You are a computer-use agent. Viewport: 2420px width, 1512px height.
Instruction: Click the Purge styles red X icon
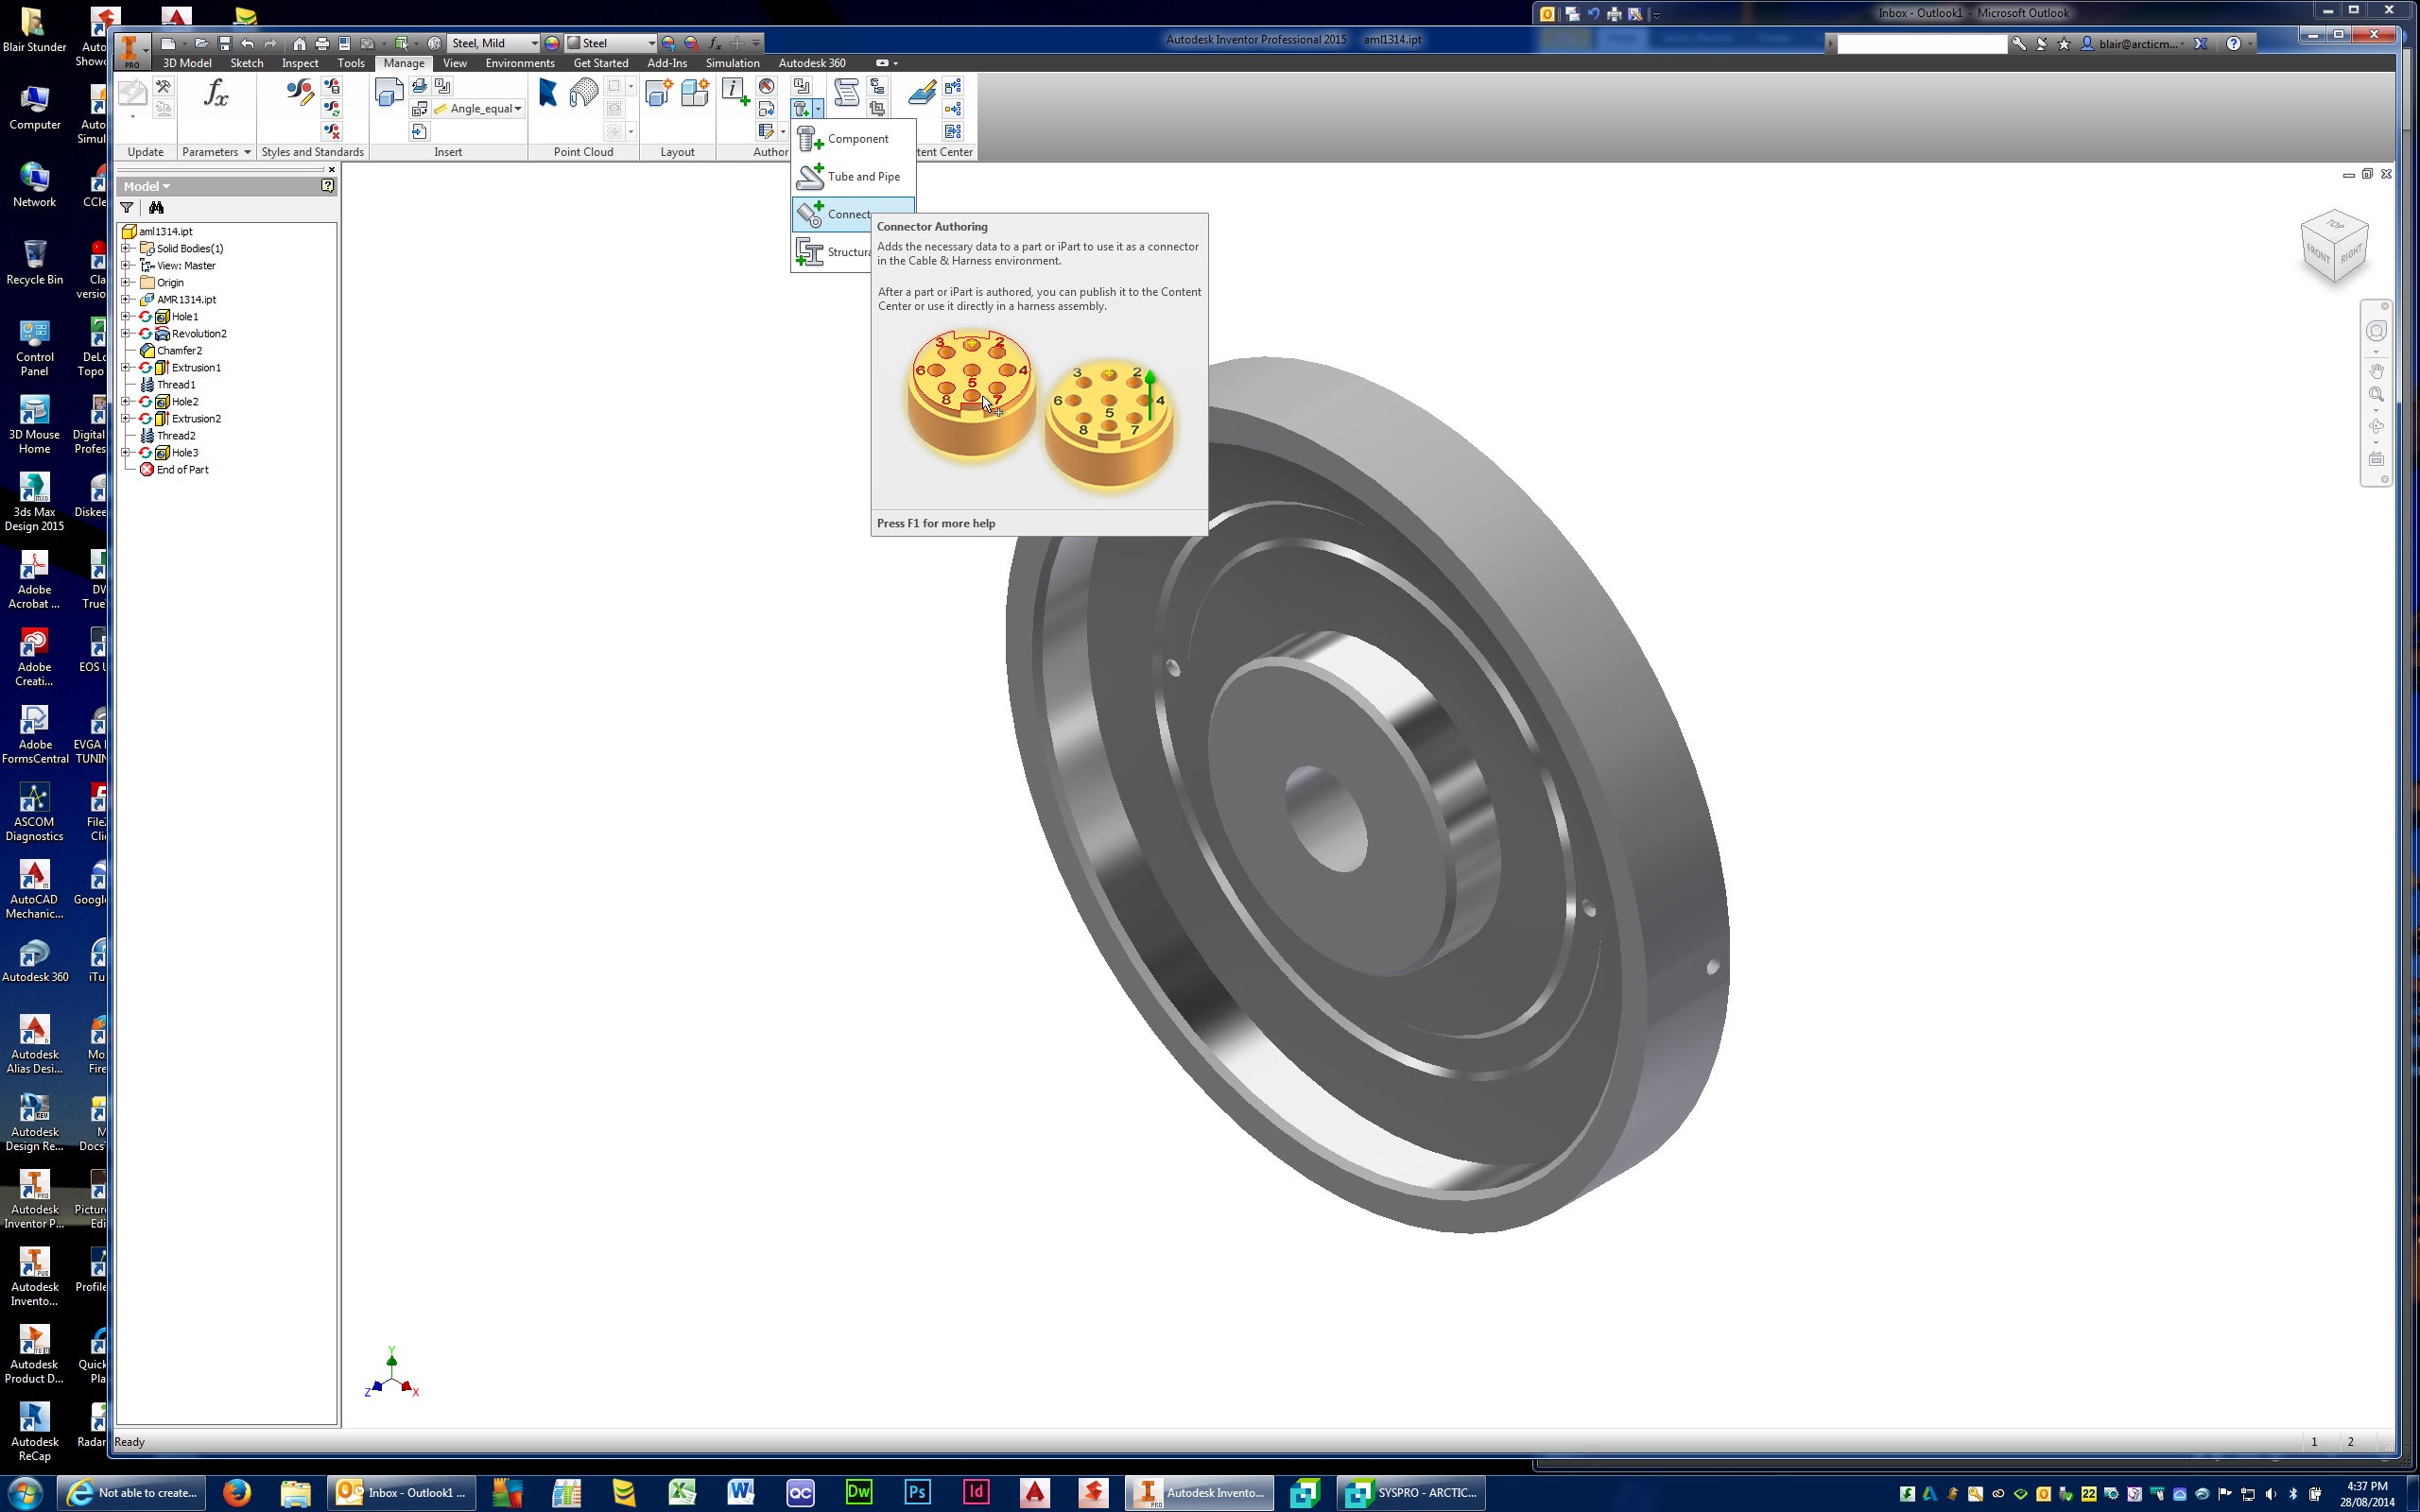pos(332,131)
